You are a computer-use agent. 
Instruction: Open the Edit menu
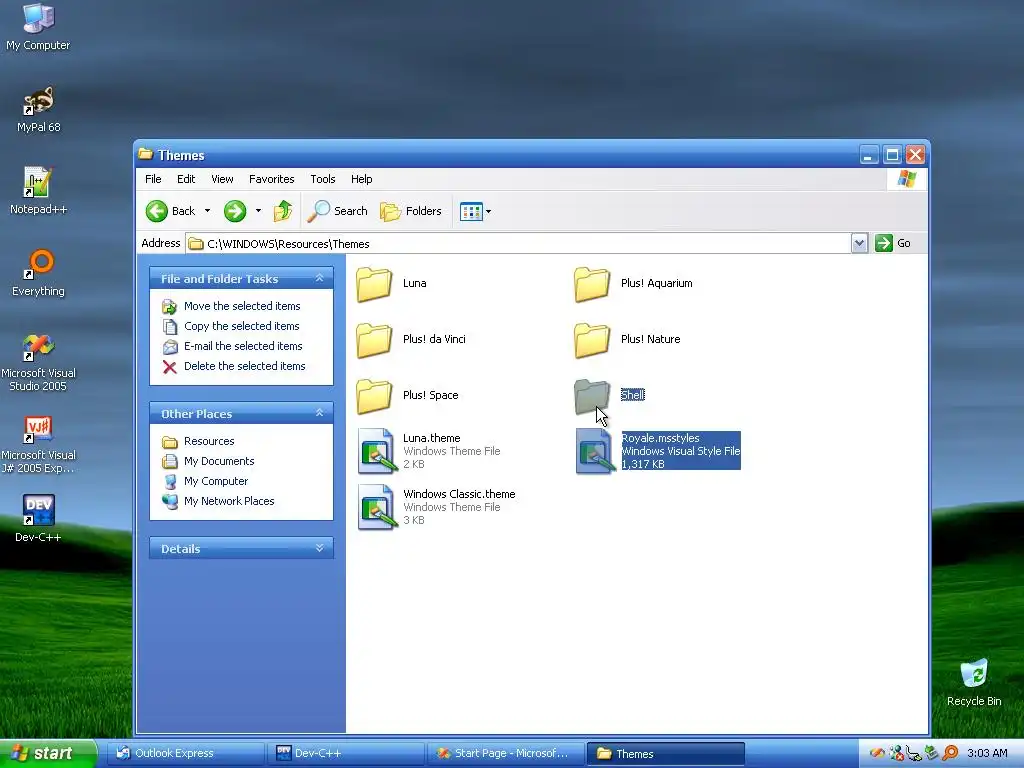[x=185, y=179]
